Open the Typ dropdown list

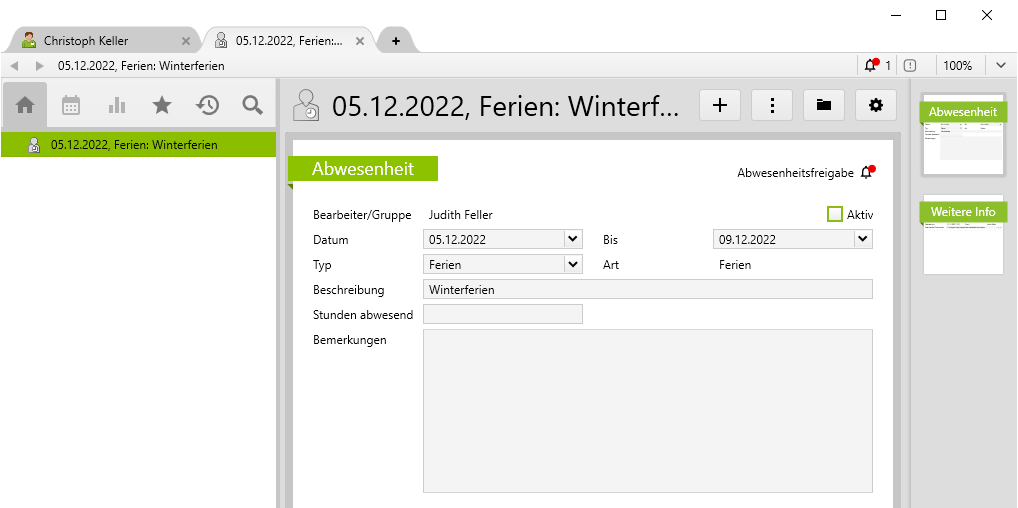(x=572, y=265)
